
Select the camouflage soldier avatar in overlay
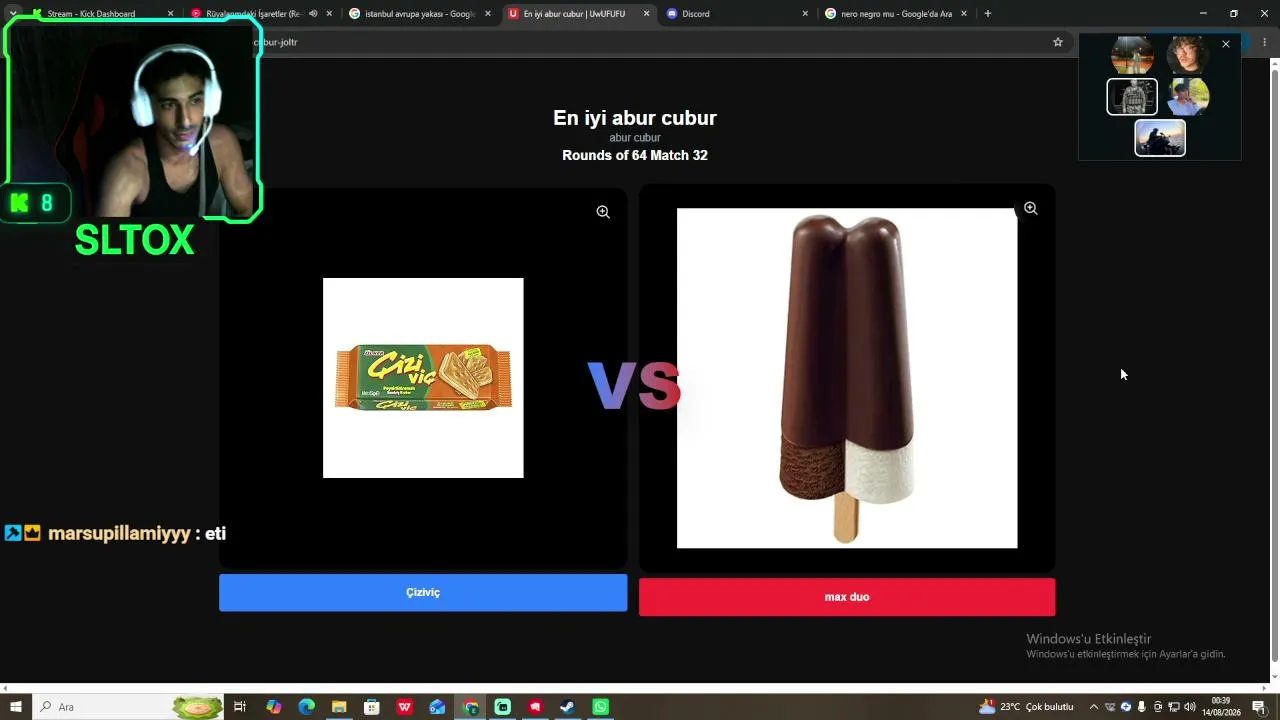pos(1132,97)
